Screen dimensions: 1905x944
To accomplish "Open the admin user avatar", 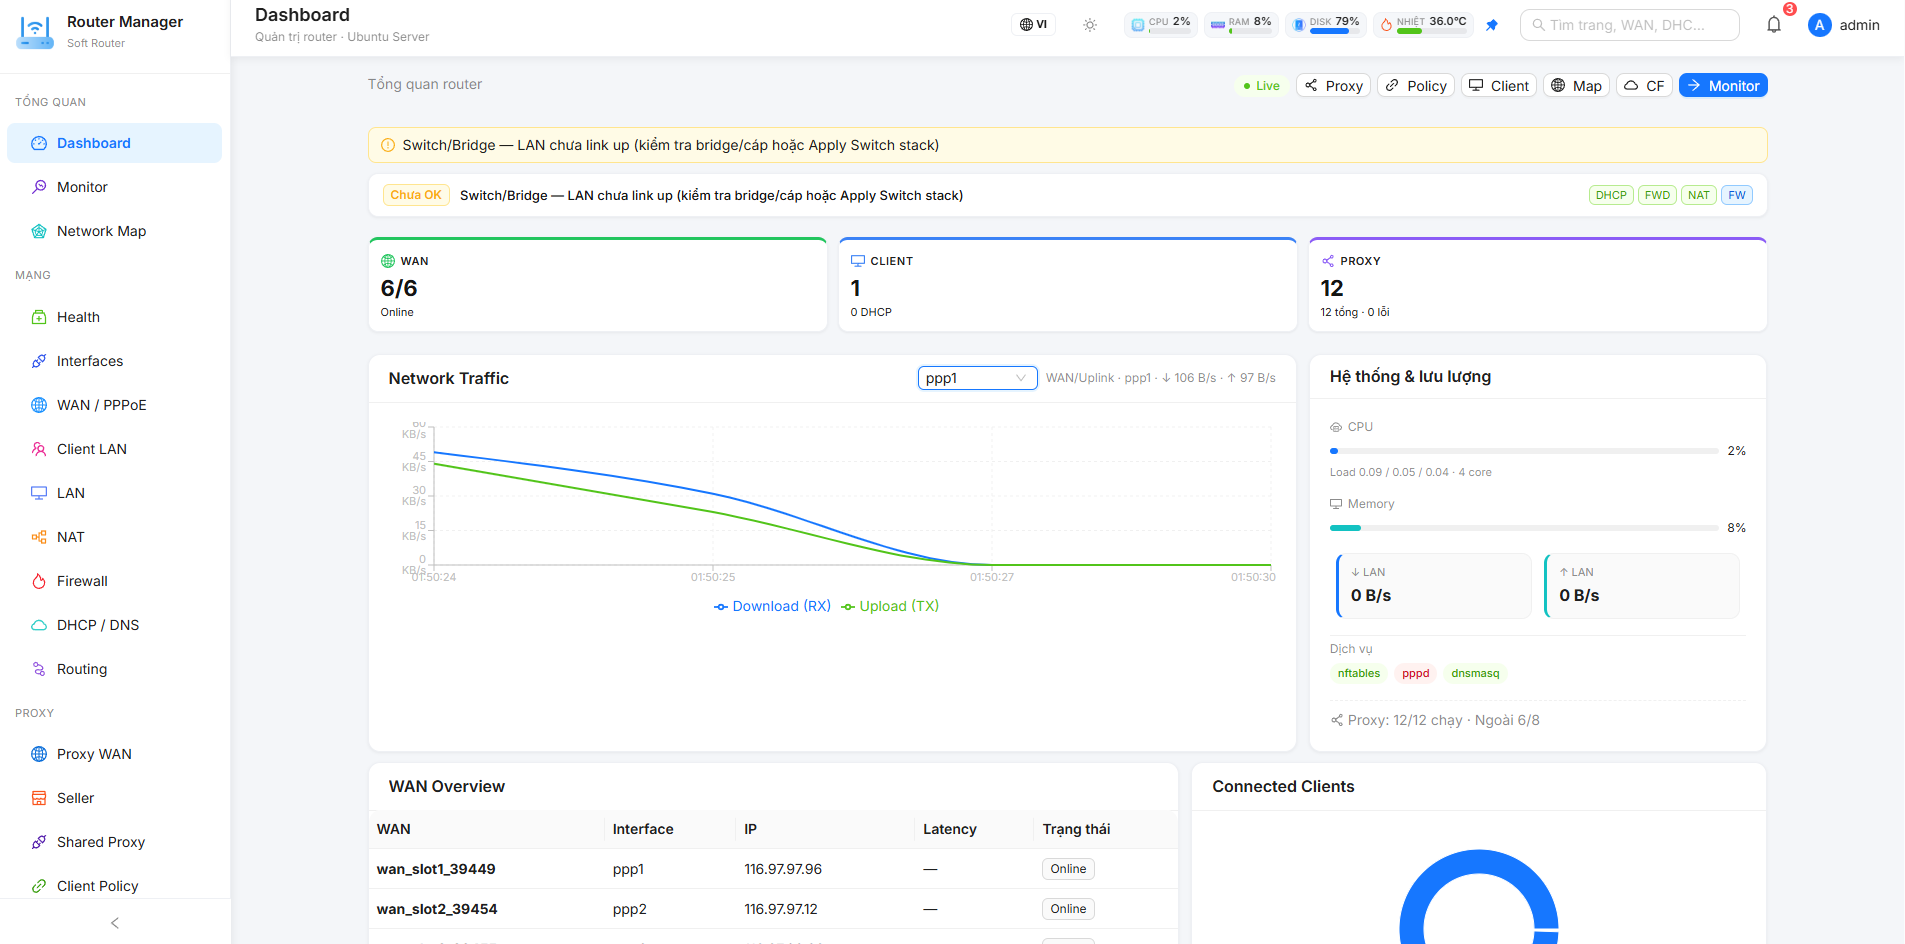I will coord(1820,25).
